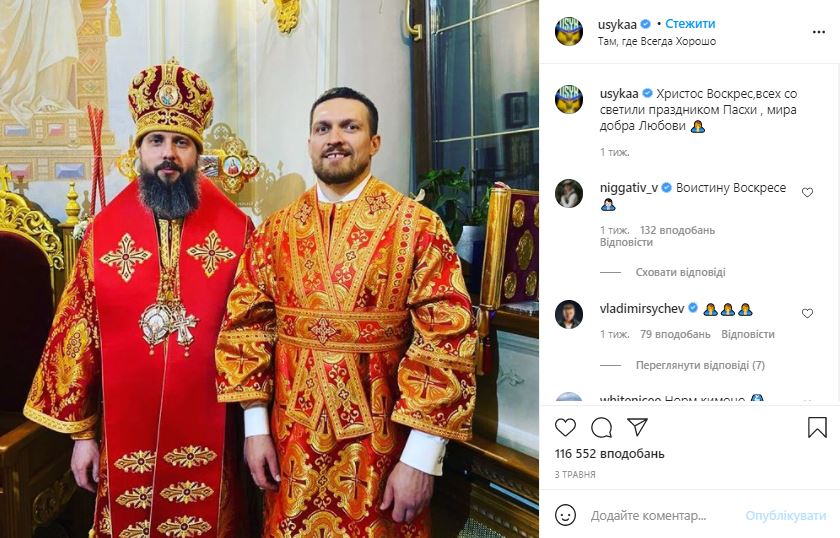Collapse replies with Сховати відповіді
840x538 pixels.
coord(680,272)
